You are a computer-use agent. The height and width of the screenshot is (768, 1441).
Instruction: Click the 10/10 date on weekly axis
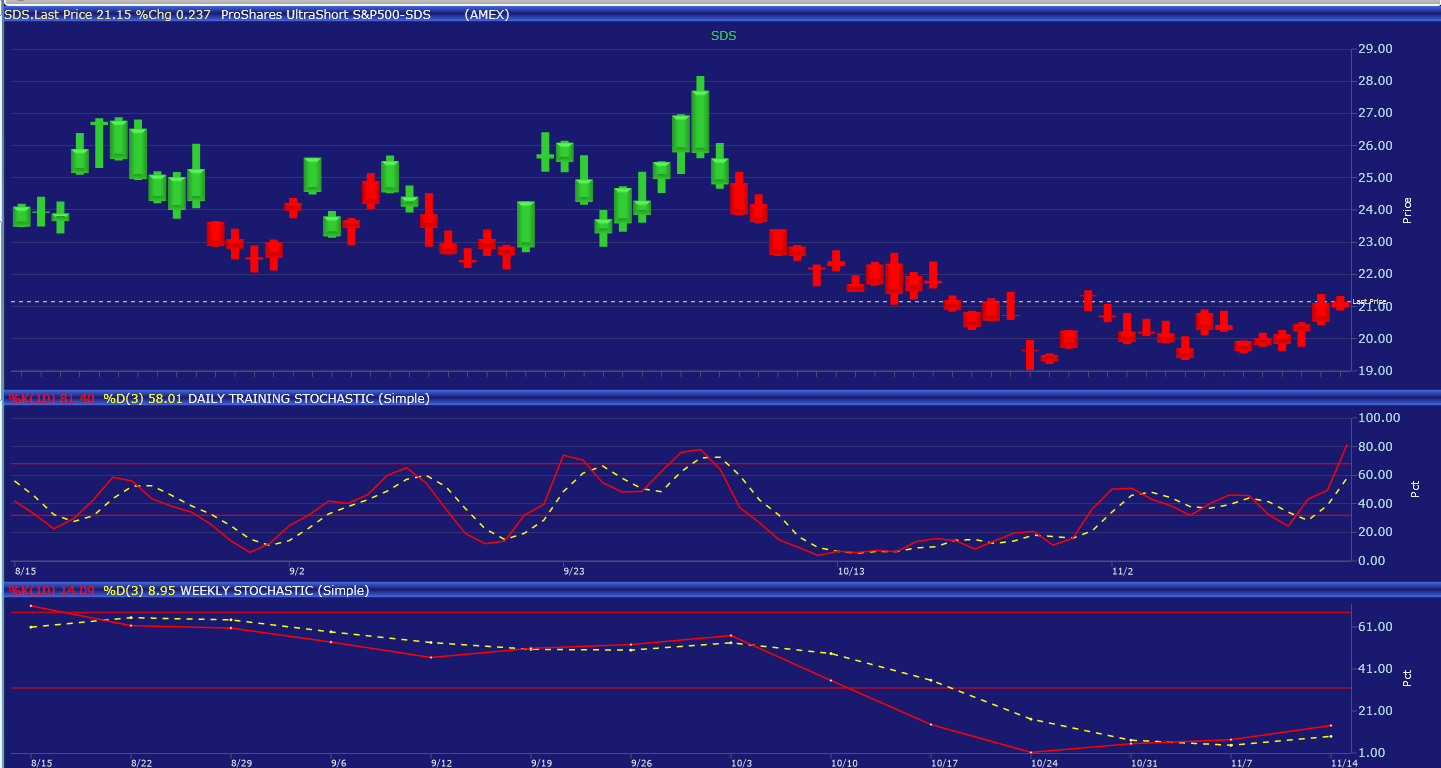(x=844, y=763)
